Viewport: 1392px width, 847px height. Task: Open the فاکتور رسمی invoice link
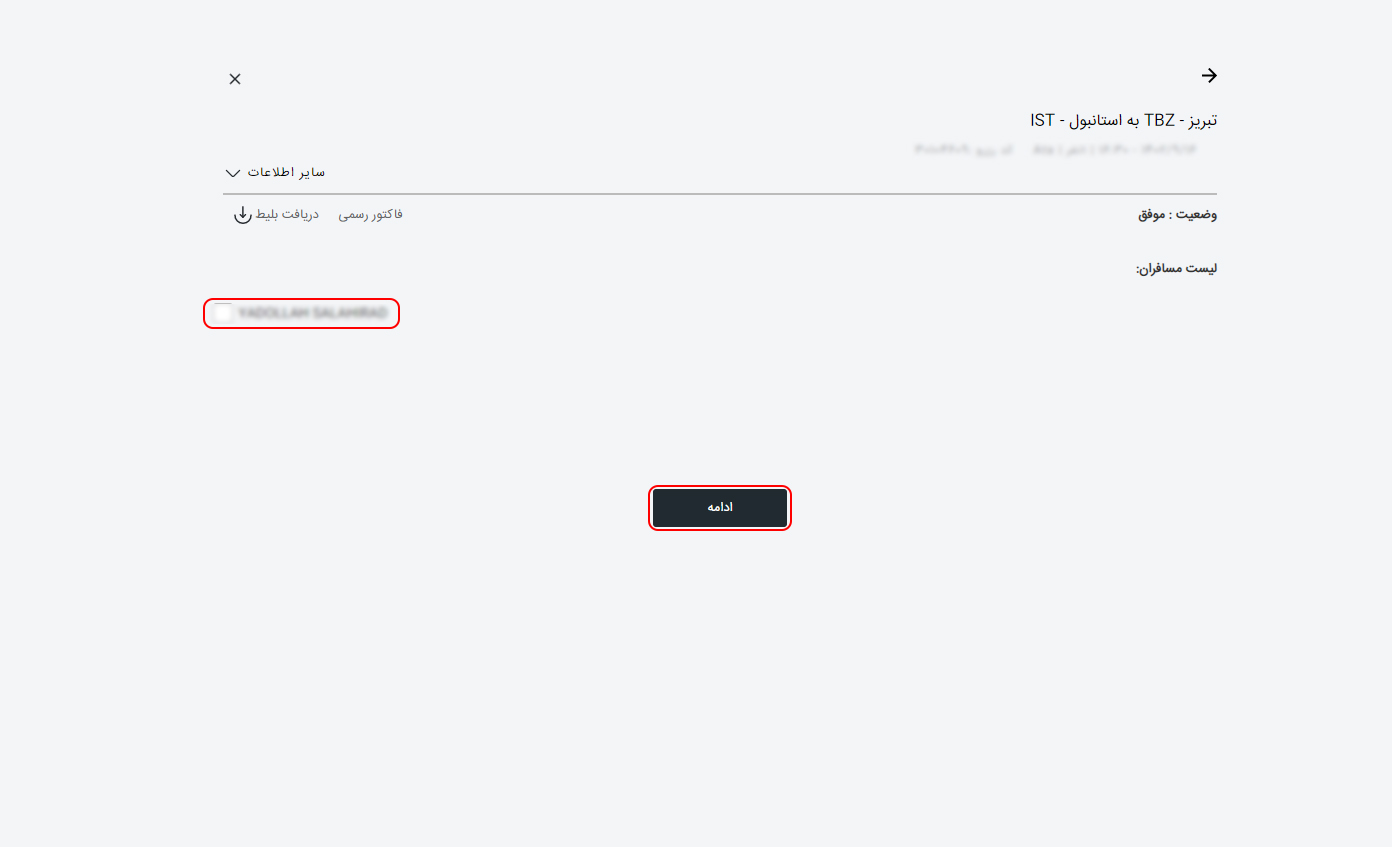coord(370,214)
